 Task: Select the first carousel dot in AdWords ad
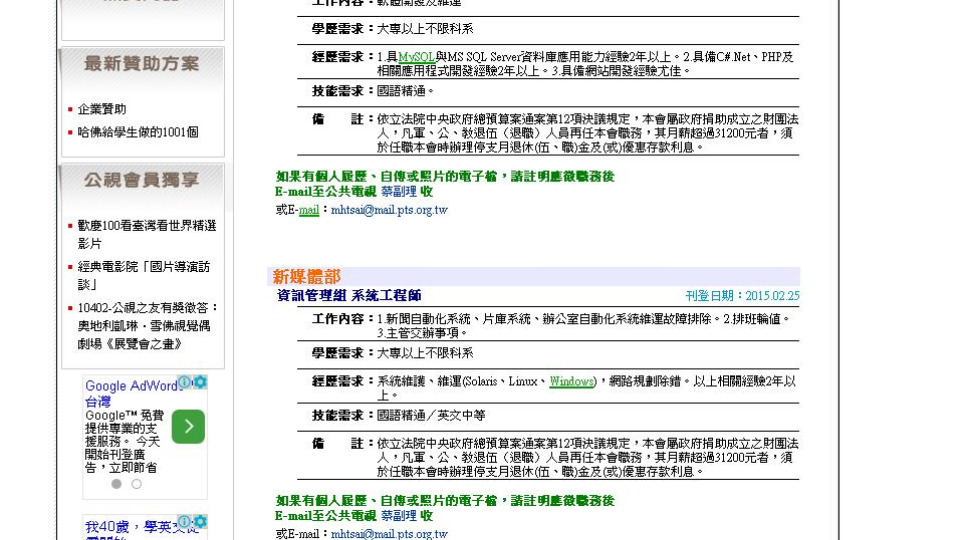tap(116, 484)
